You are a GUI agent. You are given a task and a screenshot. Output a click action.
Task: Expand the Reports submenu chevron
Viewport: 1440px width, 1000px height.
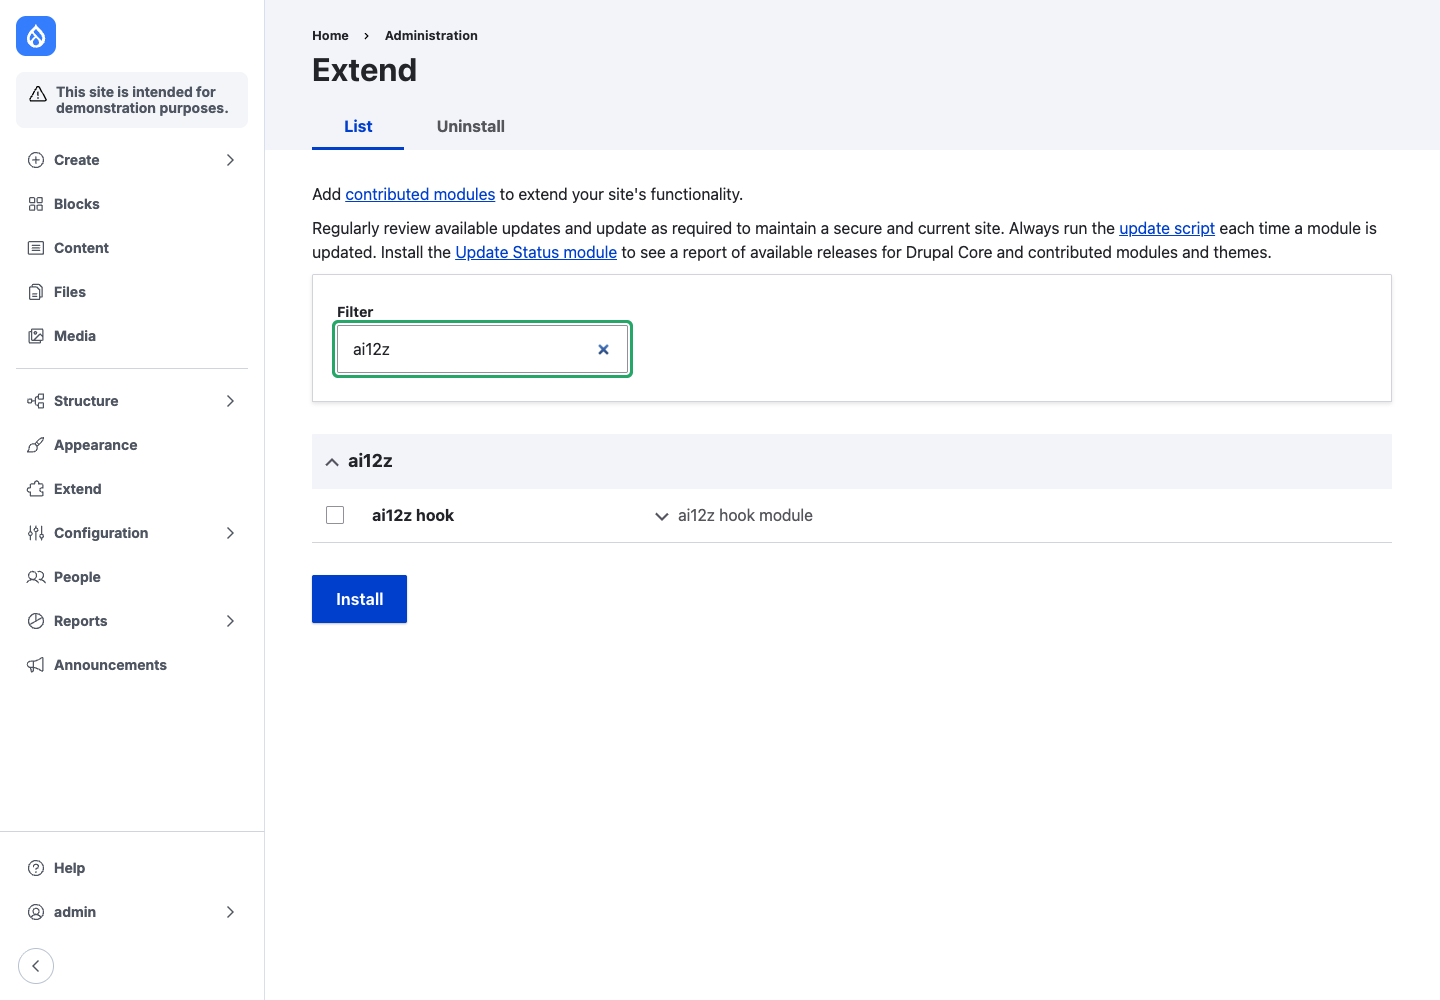coord(230,621)
